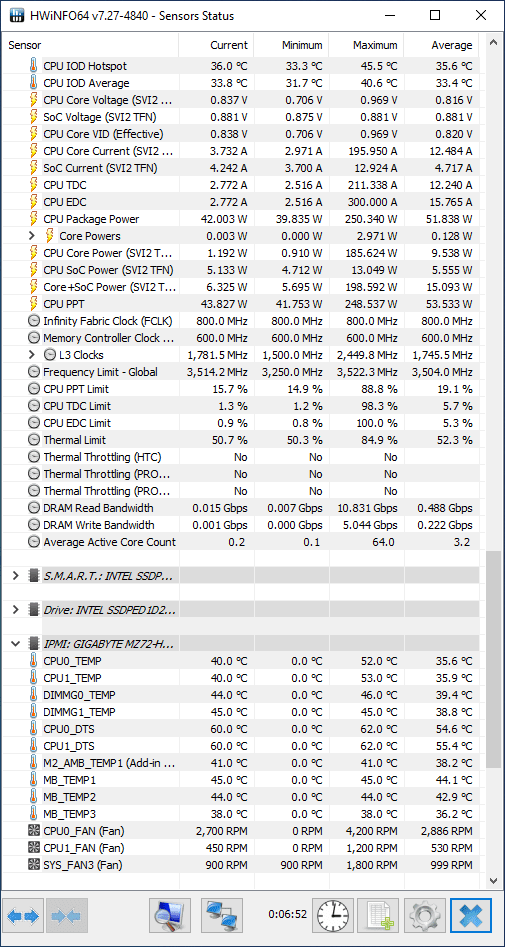Viewport: 505px width, 947px height.
Task: Select the Thermal Throttling (HTC) row
Action: [241, 457]
